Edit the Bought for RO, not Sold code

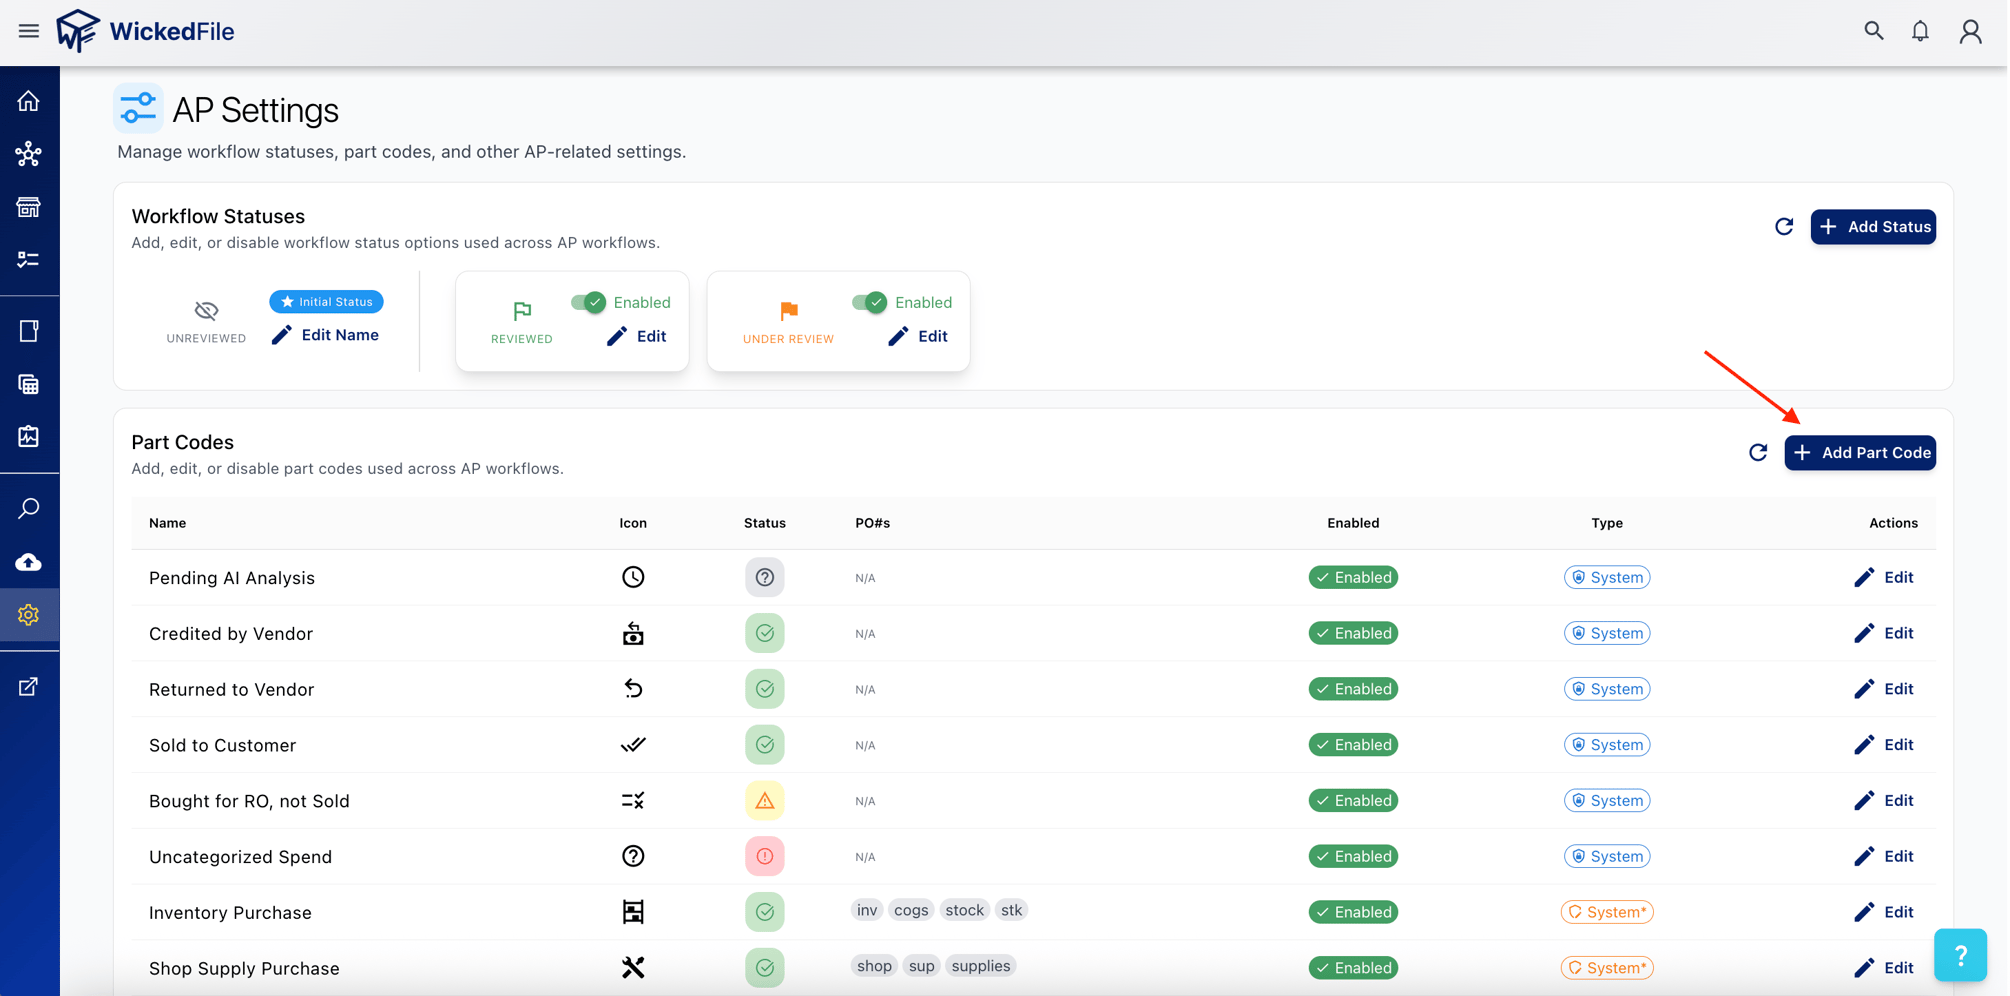tap(1884, 801)
